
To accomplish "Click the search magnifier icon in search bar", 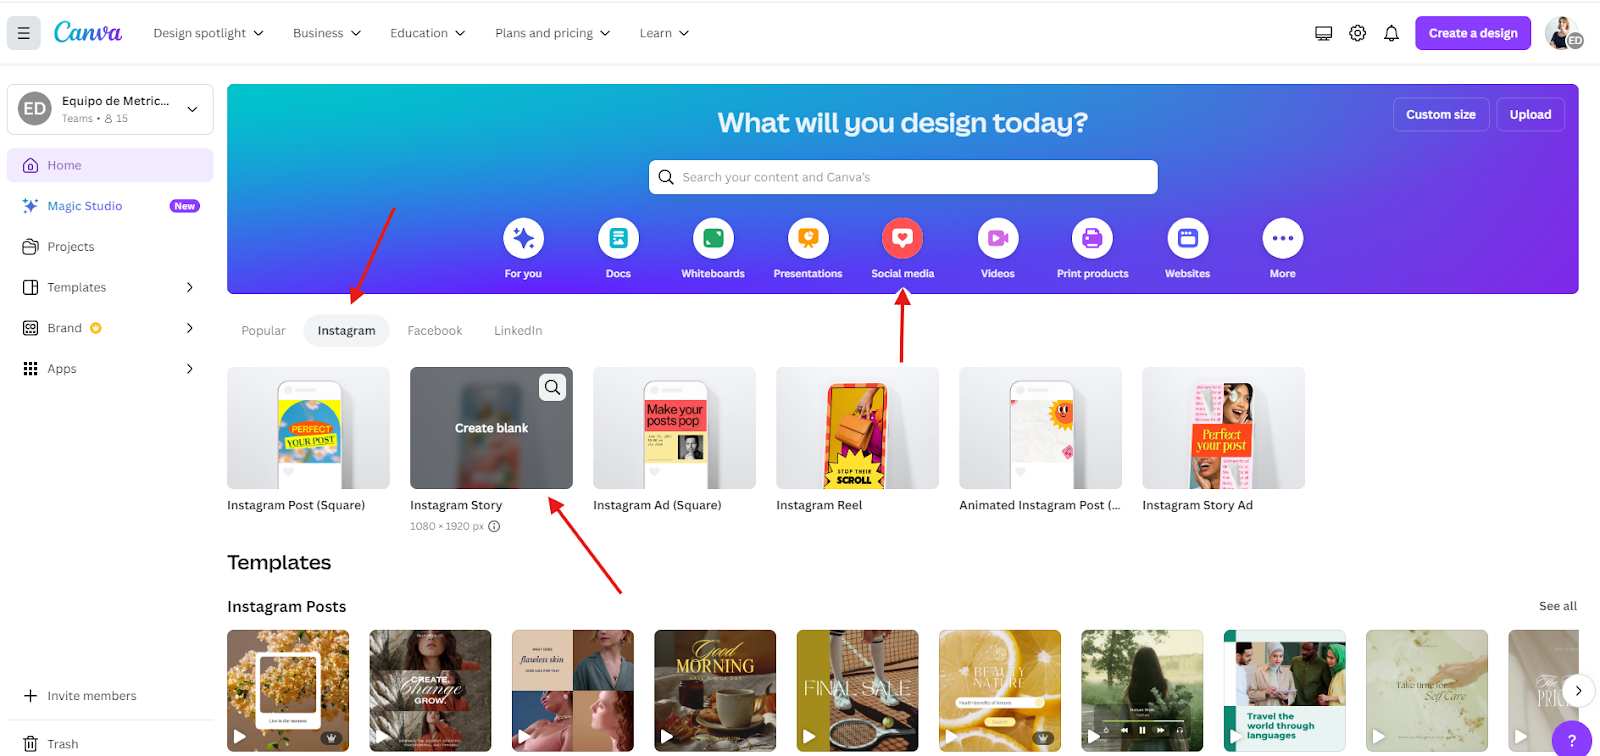I will [x=666, y=177].
